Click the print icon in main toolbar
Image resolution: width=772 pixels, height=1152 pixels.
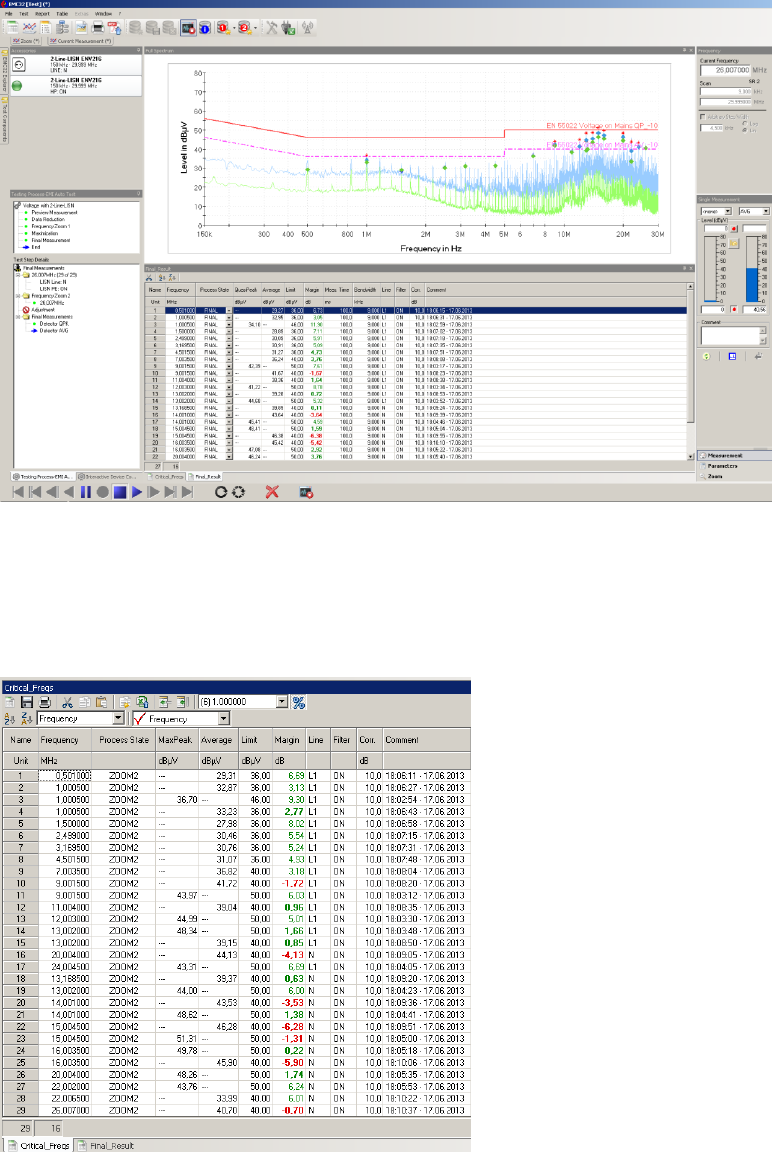click(98, 28)
